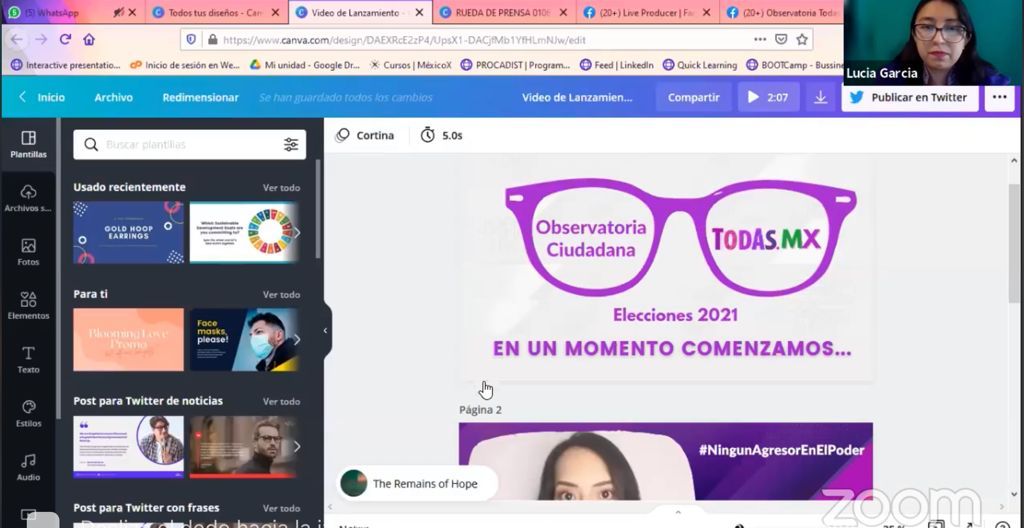Open the Estilos sidebar panel

(x=28, y=414)
